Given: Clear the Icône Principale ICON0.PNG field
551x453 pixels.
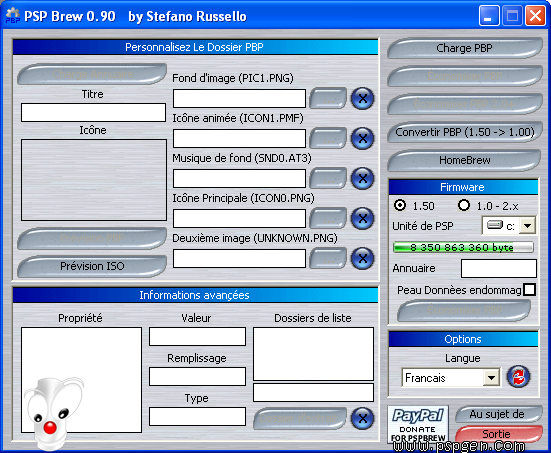Looking at the screenshot, I should click(x=362, y=219).
